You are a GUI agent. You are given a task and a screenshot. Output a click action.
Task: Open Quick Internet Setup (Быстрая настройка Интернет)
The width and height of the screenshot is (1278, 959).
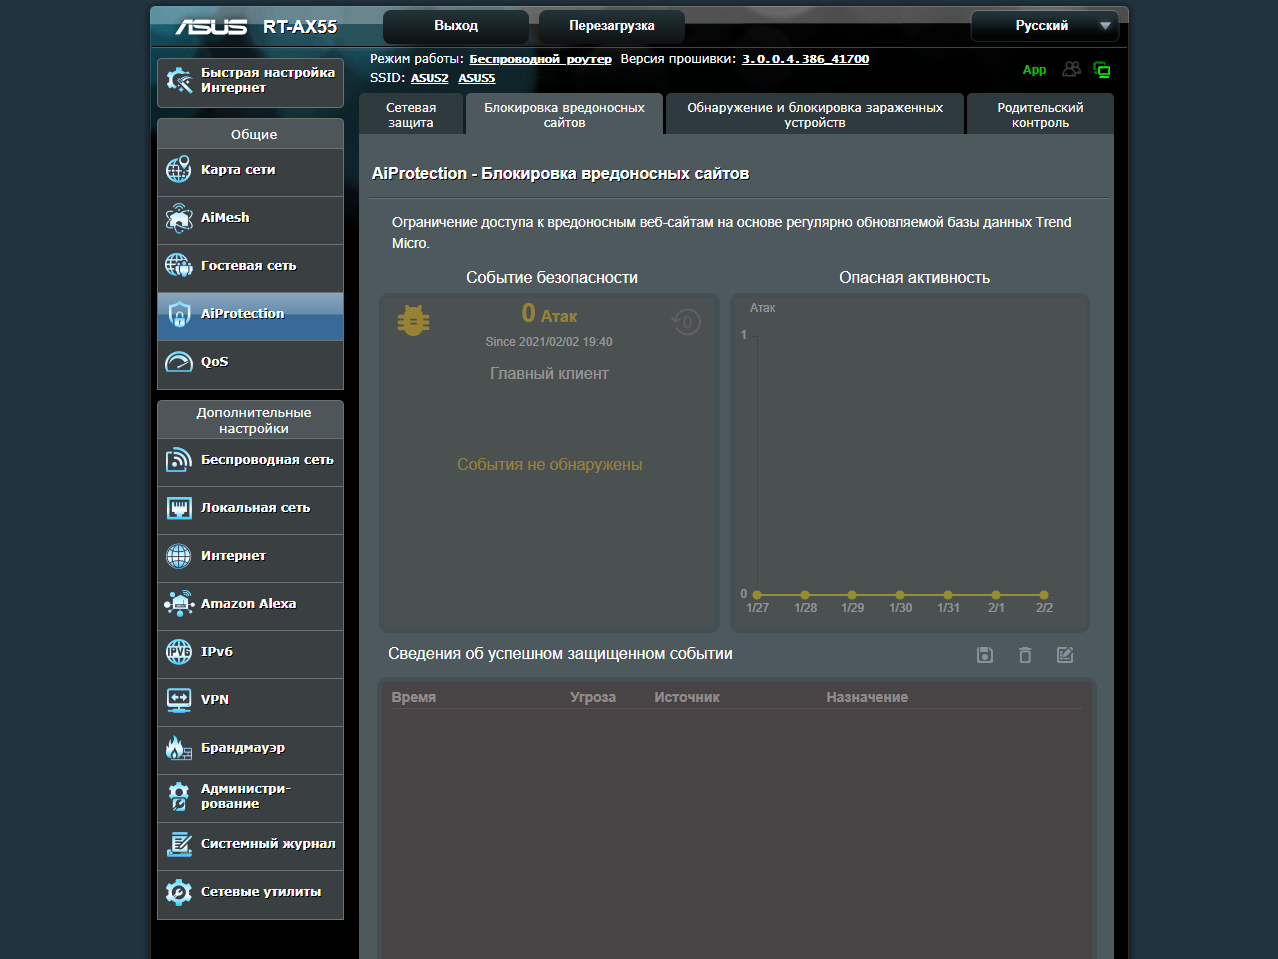pos(250,81)
